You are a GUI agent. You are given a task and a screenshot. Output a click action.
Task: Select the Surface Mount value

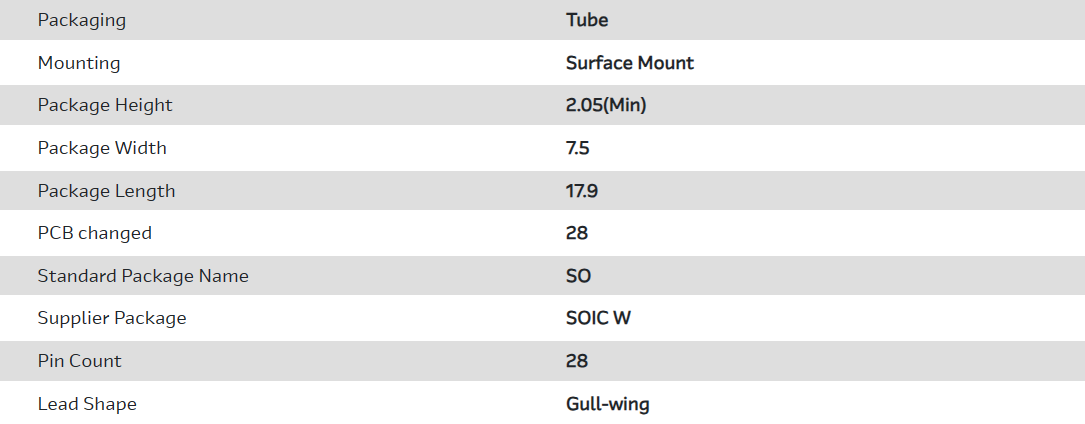[x=630, y=63]
